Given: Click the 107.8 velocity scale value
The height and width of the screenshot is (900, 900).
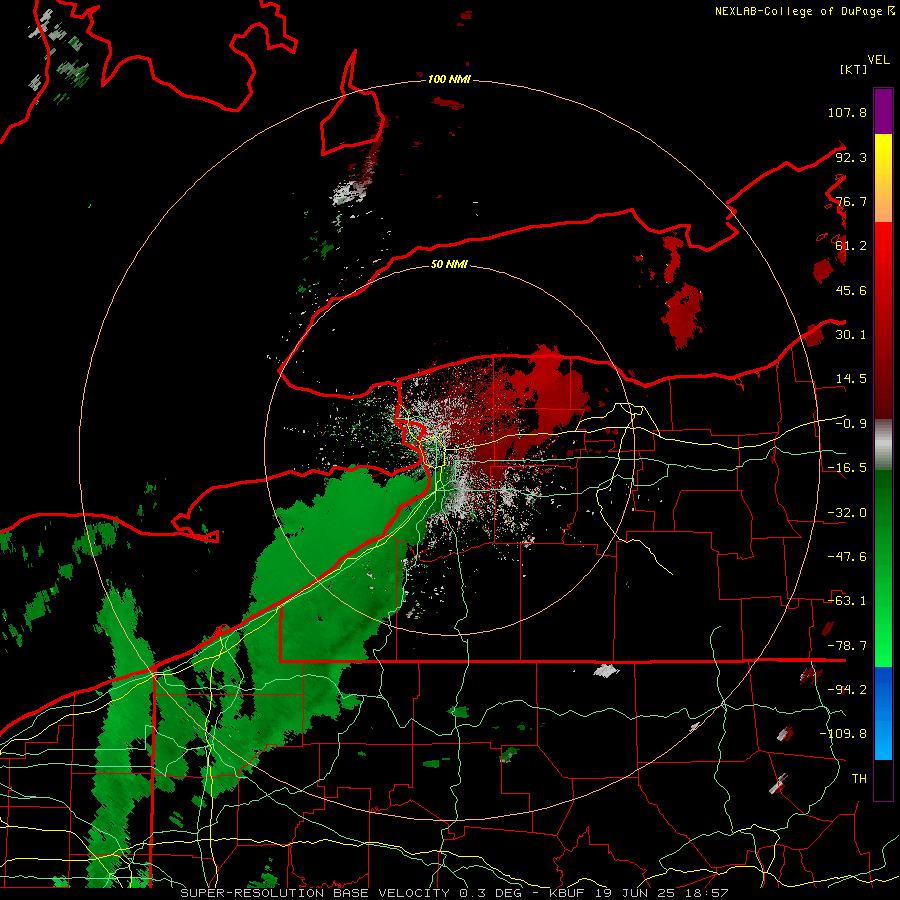Looking at the screenshot, I should pos(847,112).
